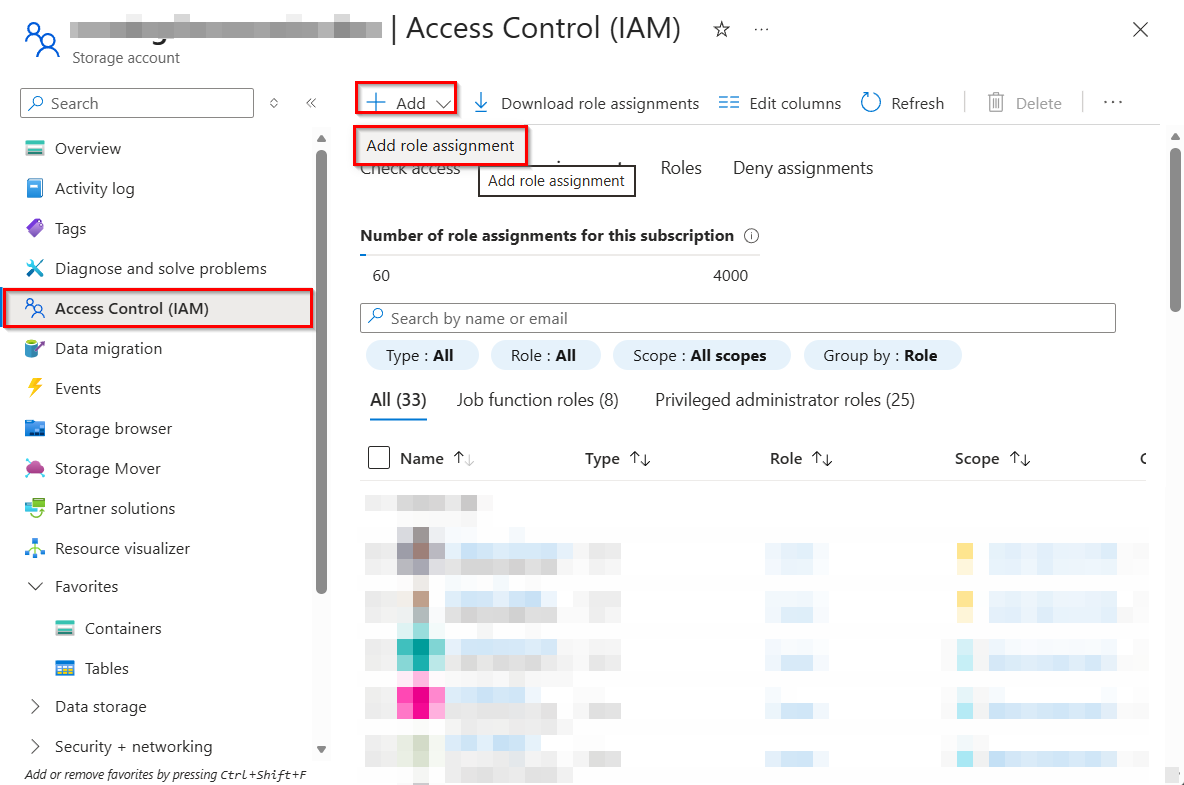1184x785 pixels.
Task: Click the Edit columns icon
Action: [x=729, y=103]
